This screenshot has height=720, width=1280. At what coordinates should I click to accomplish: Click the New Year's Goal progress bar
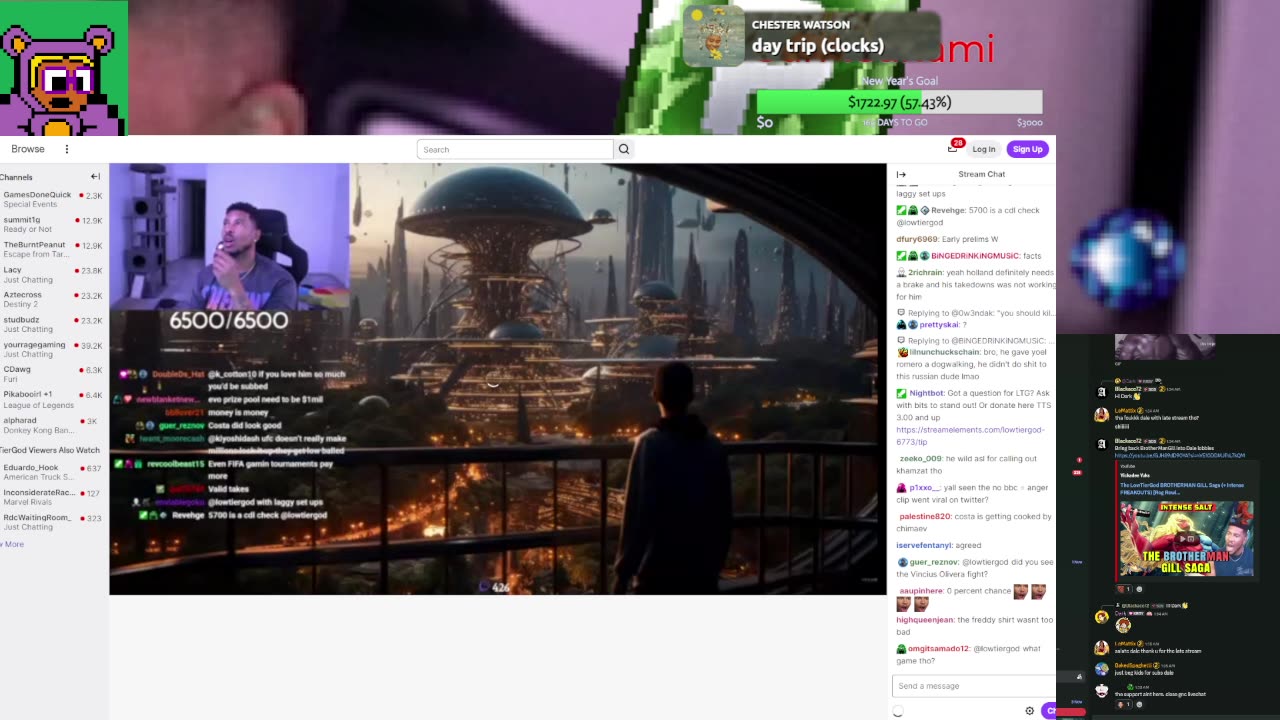click(x=899, y=102)
